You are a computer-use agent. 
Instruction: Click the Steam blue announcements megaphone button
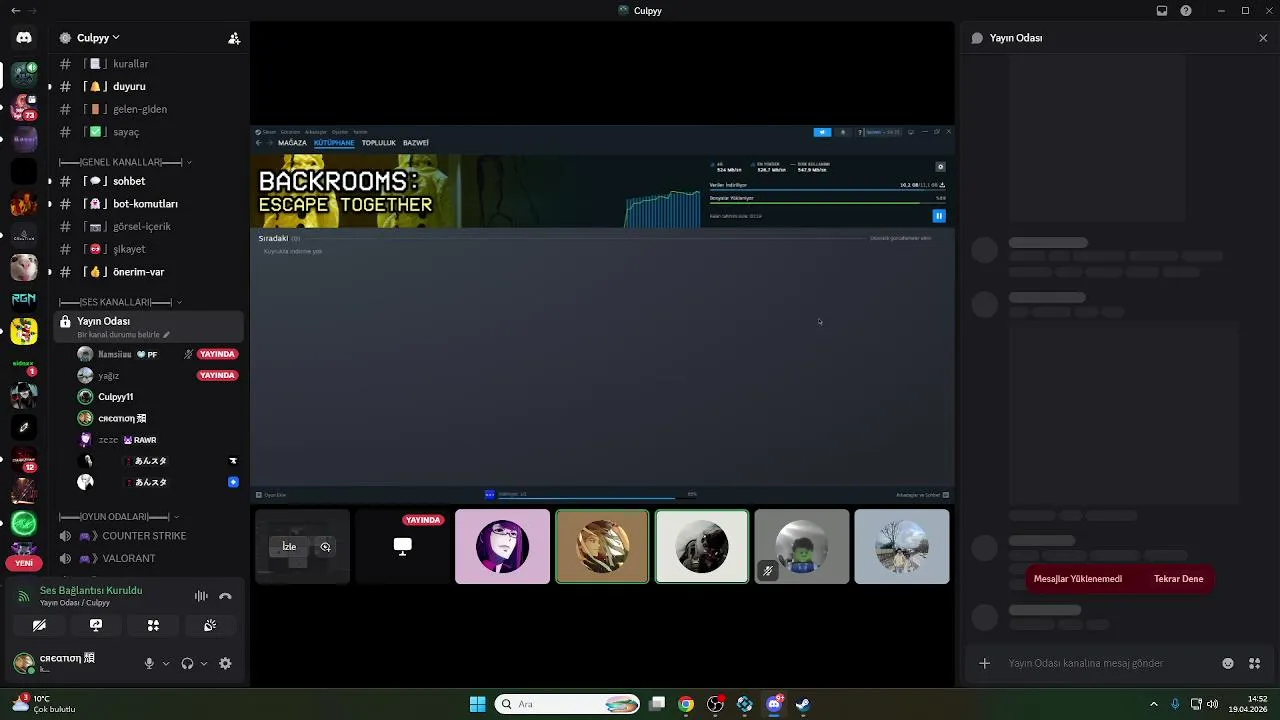pos(822,132)
